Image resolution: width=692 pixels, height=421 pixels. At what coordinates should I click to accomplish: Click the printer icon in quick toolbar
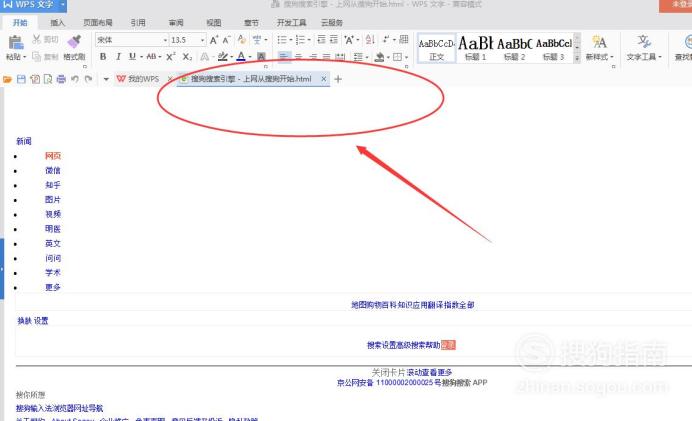pyautogui.click(x=61, y=79)
